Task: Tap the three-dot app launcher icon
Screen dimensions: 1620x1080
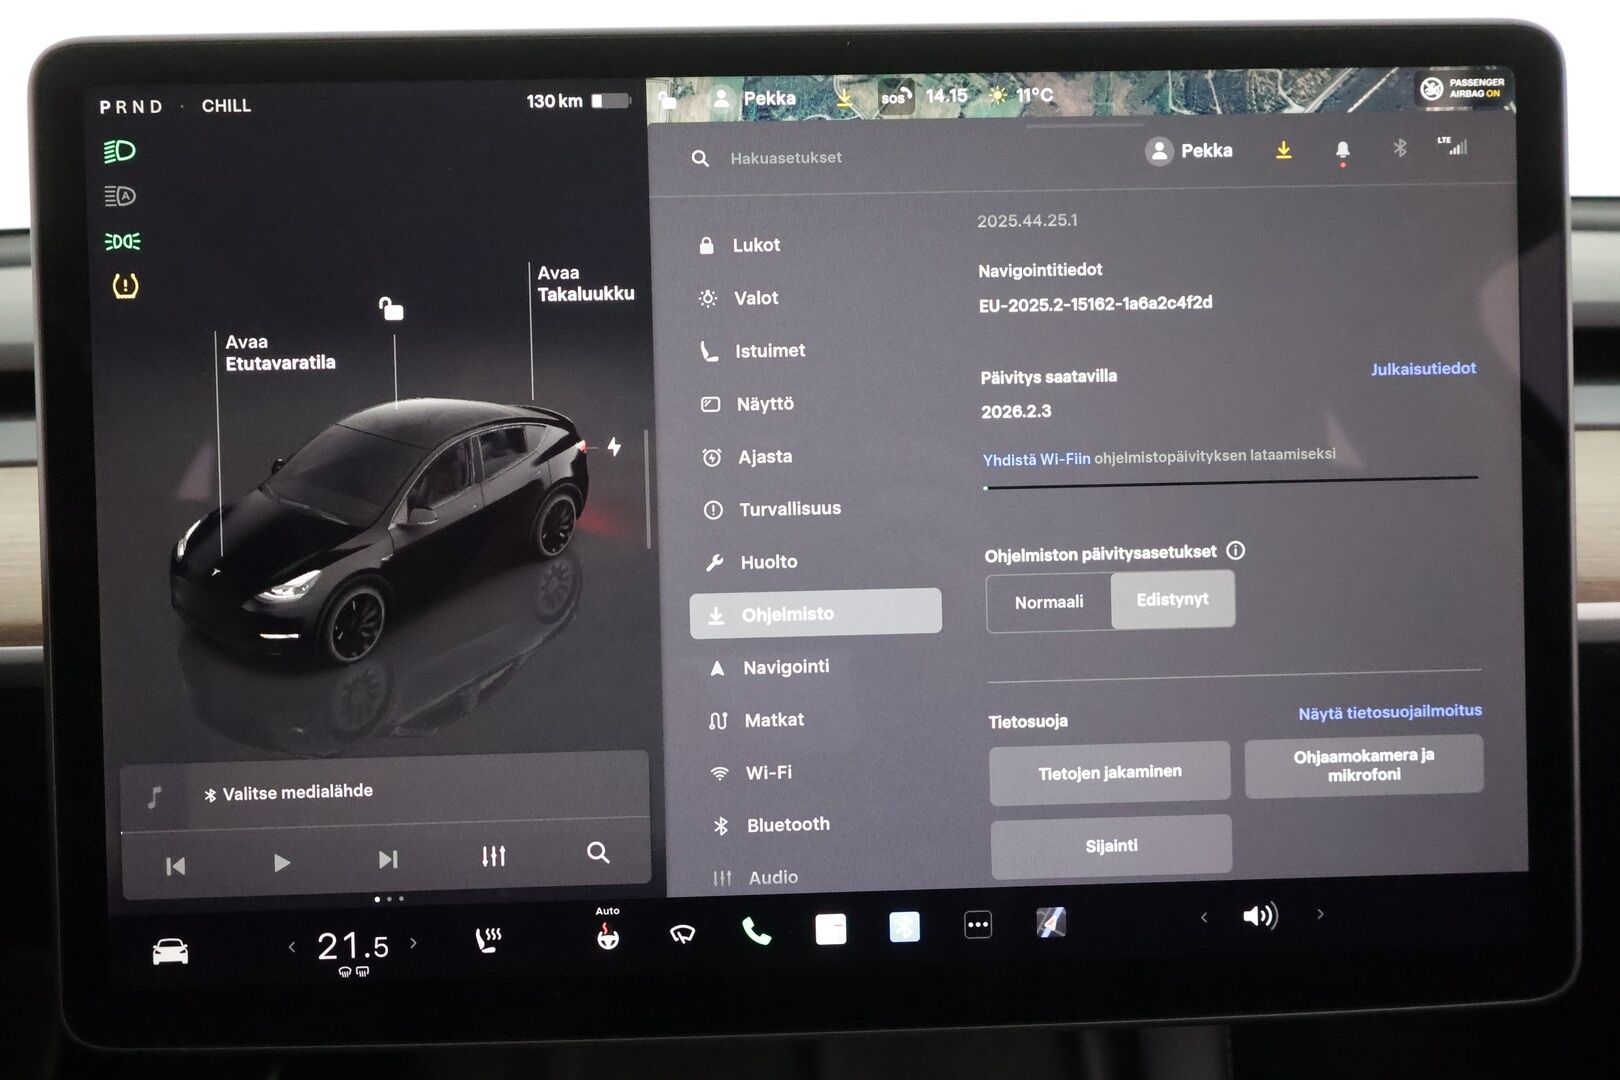Action: coord(977,928)
